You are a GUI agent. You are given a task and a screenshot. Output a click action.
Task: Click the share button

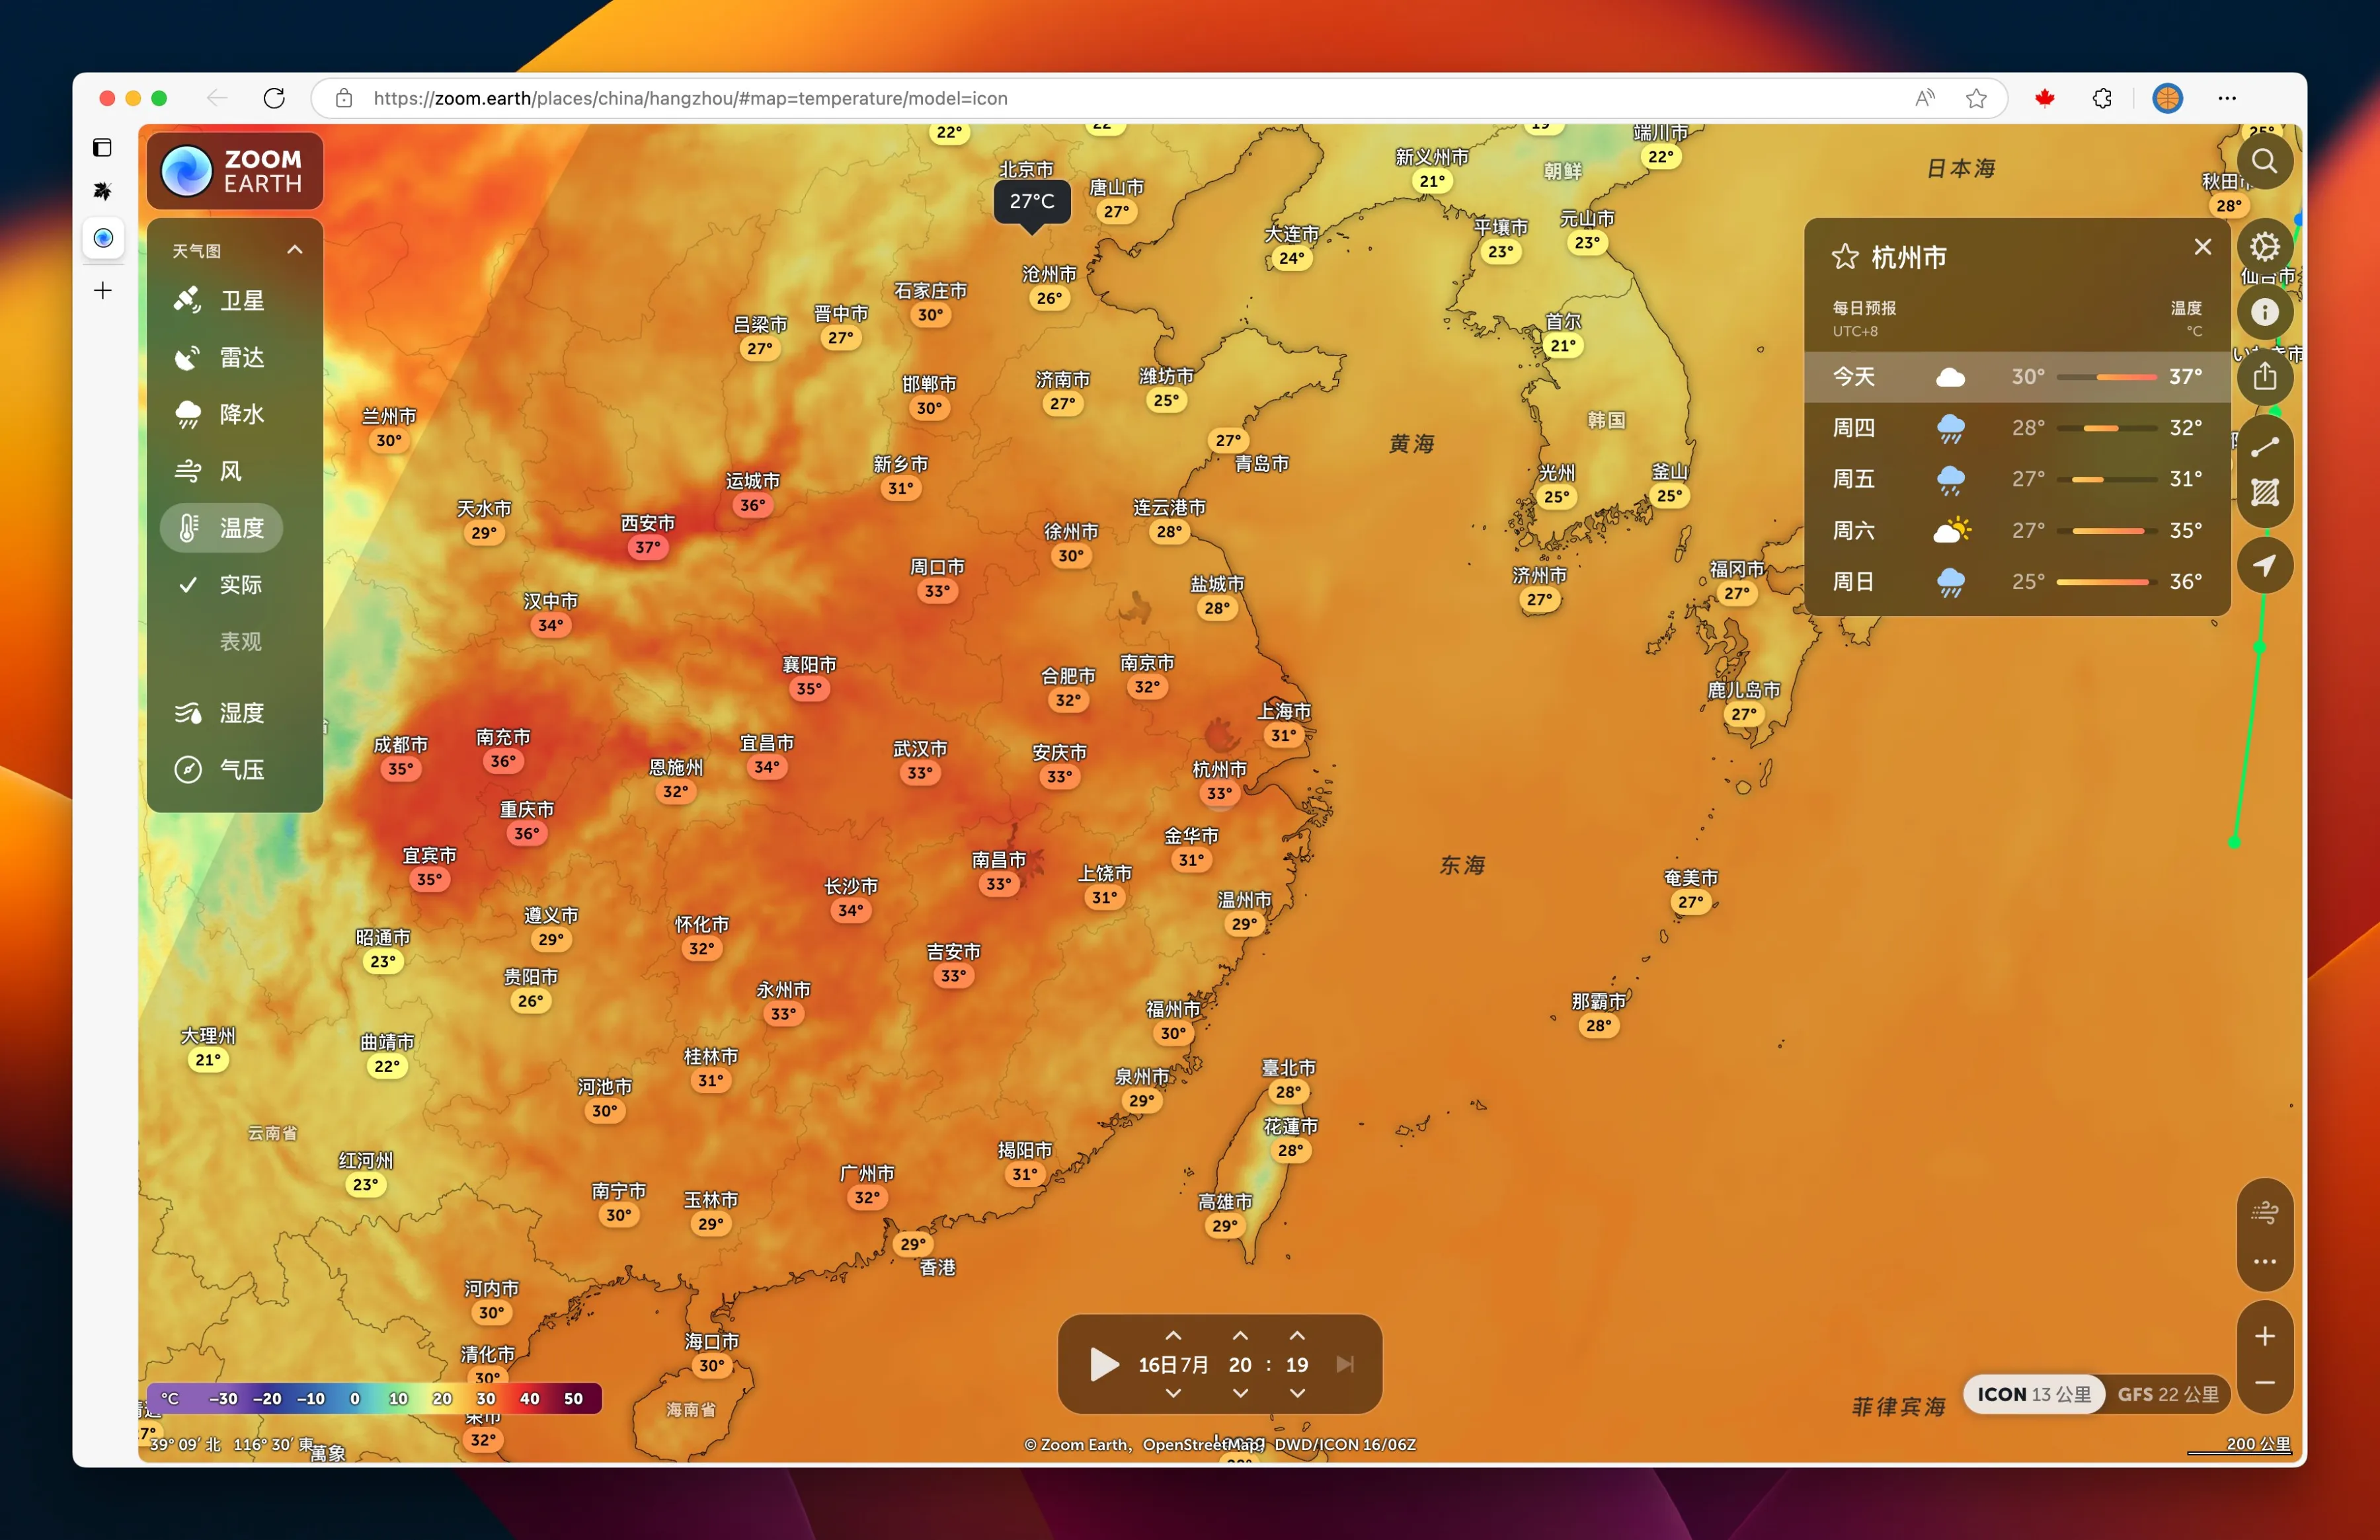point(2264,377)
